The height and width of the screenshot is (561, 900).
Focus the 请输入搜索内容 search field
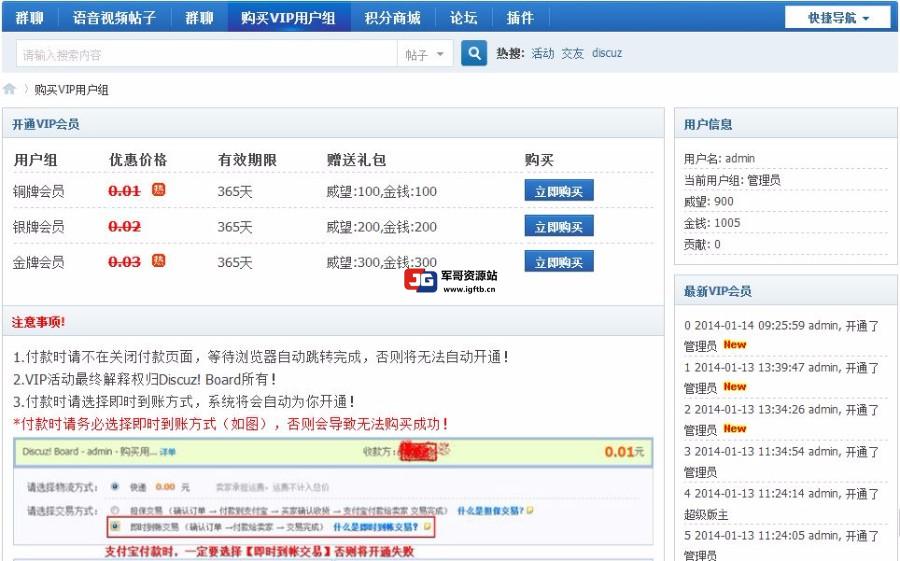205,55
